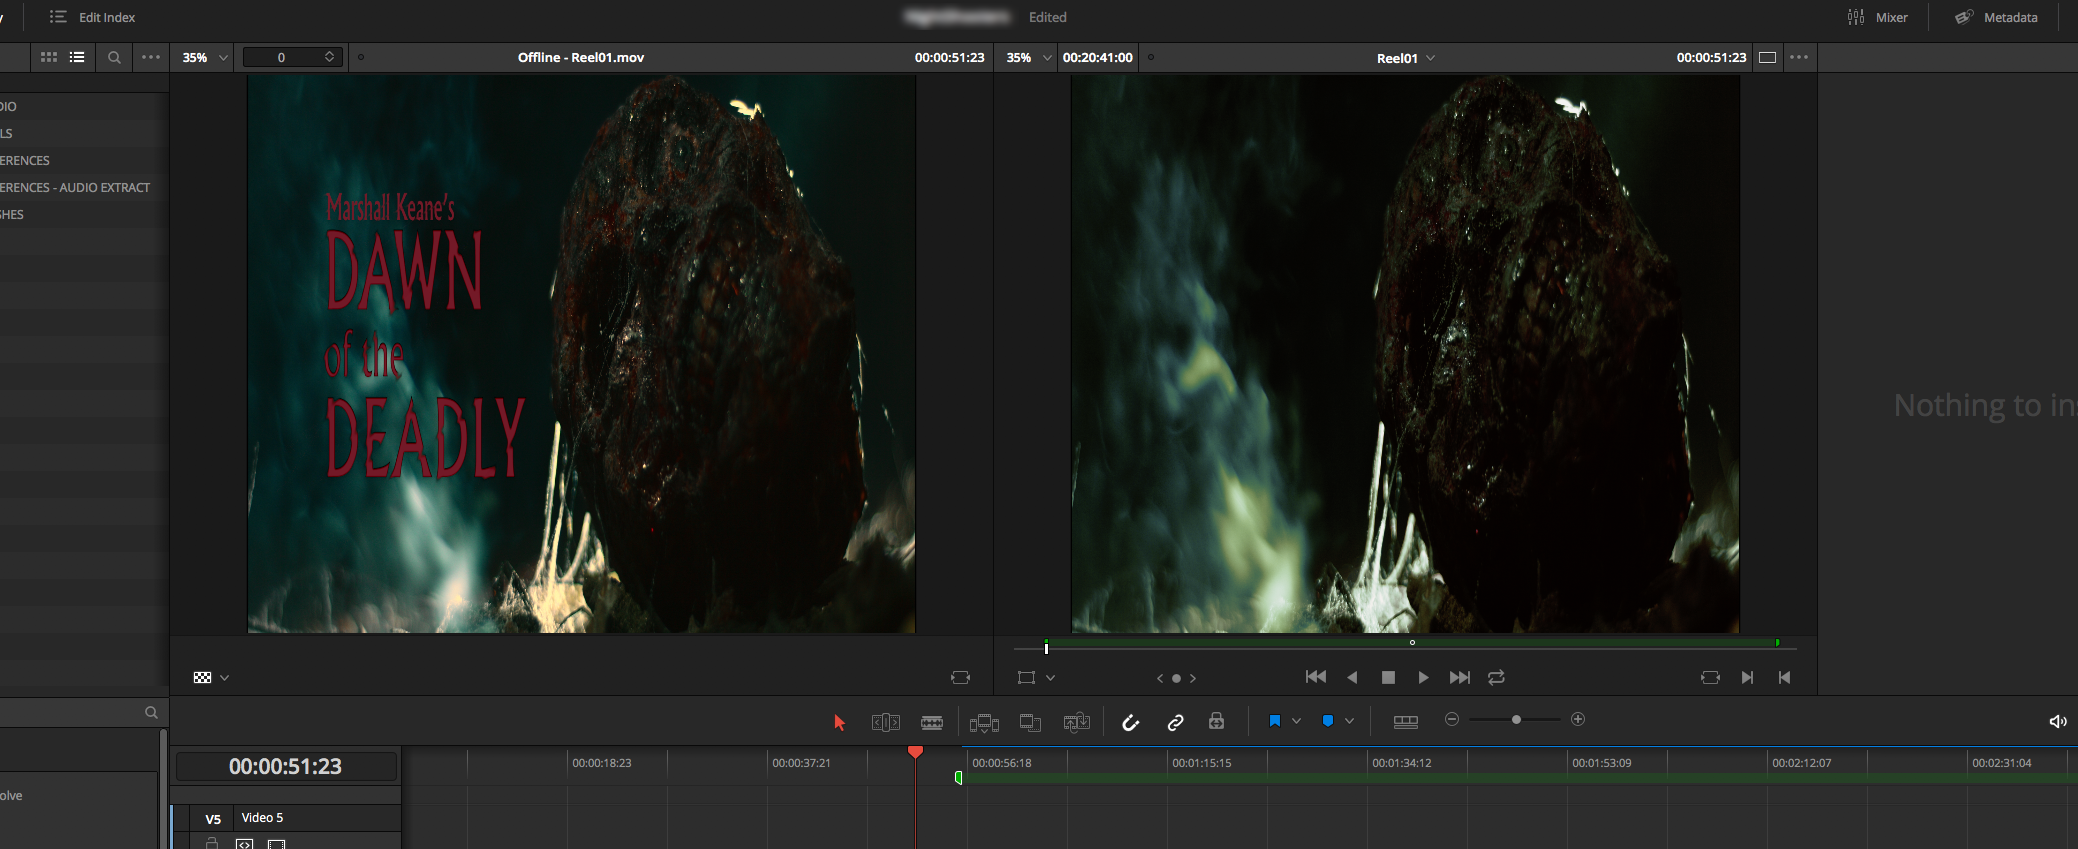Stop playback
Image resolution: width=2078 pixels, height=849 pixels.
[x=1388, y=677]
